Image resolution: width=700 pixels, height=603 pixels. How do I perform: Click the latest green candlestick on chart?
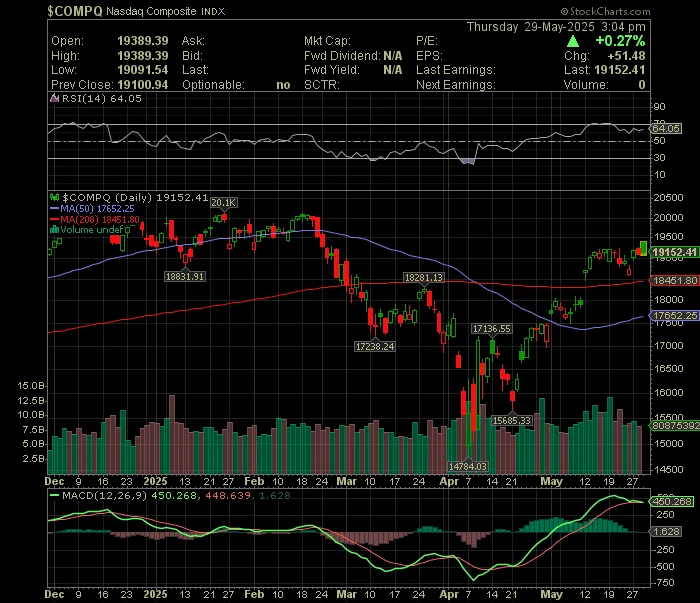(x=643, y=248)
